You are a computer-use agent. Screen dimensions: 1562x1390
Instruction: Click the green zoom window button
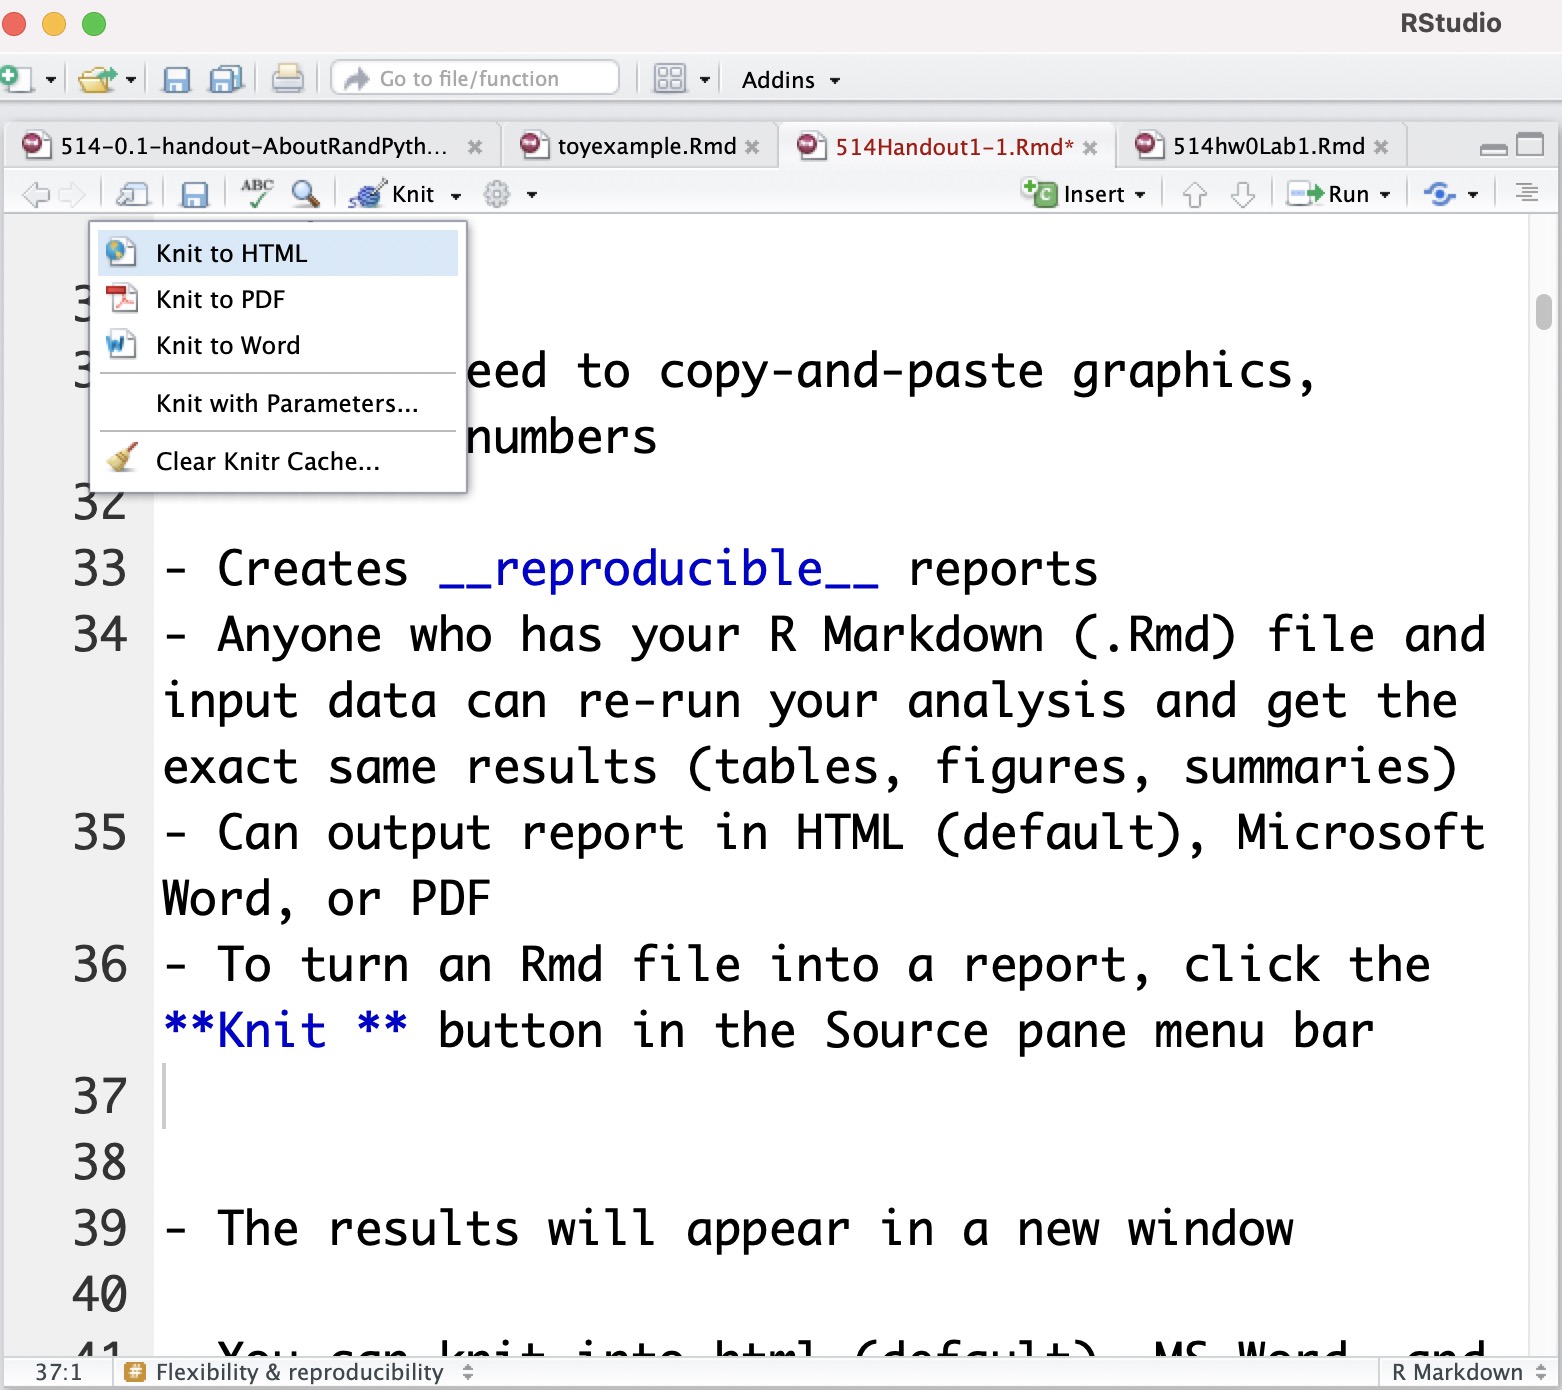tap(94, 23)
